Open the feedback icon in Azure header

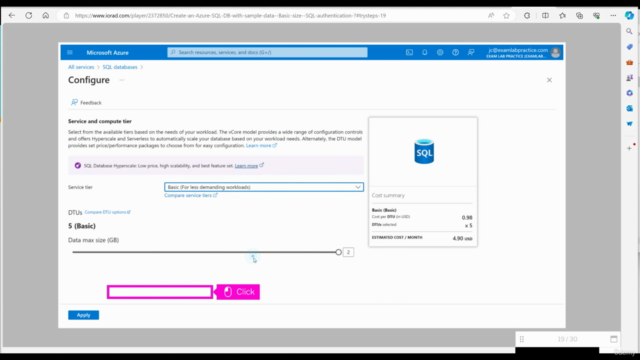[x=471, y=52]
